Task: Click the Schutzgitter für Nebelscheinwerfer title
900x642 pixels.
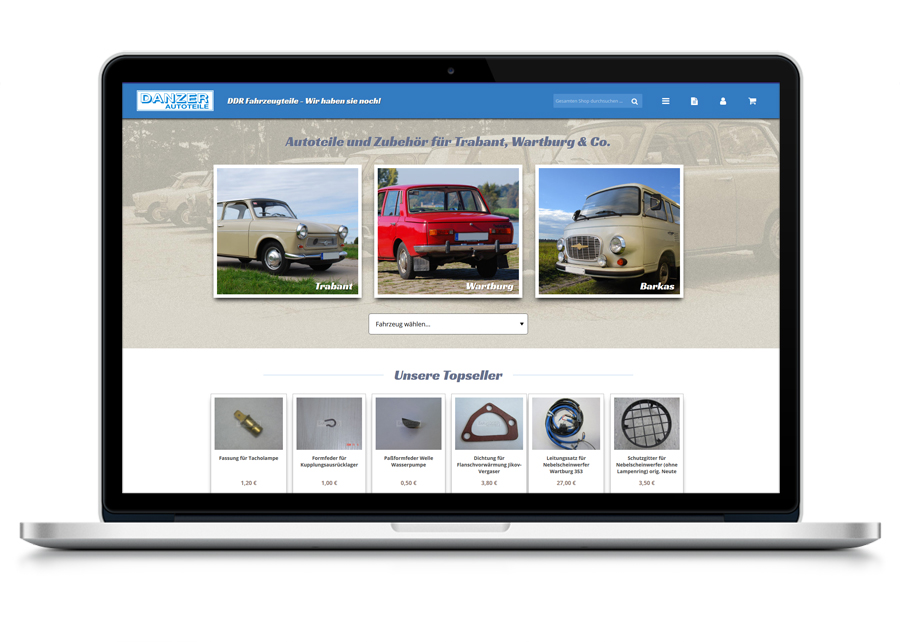Action: coord(646,465)
